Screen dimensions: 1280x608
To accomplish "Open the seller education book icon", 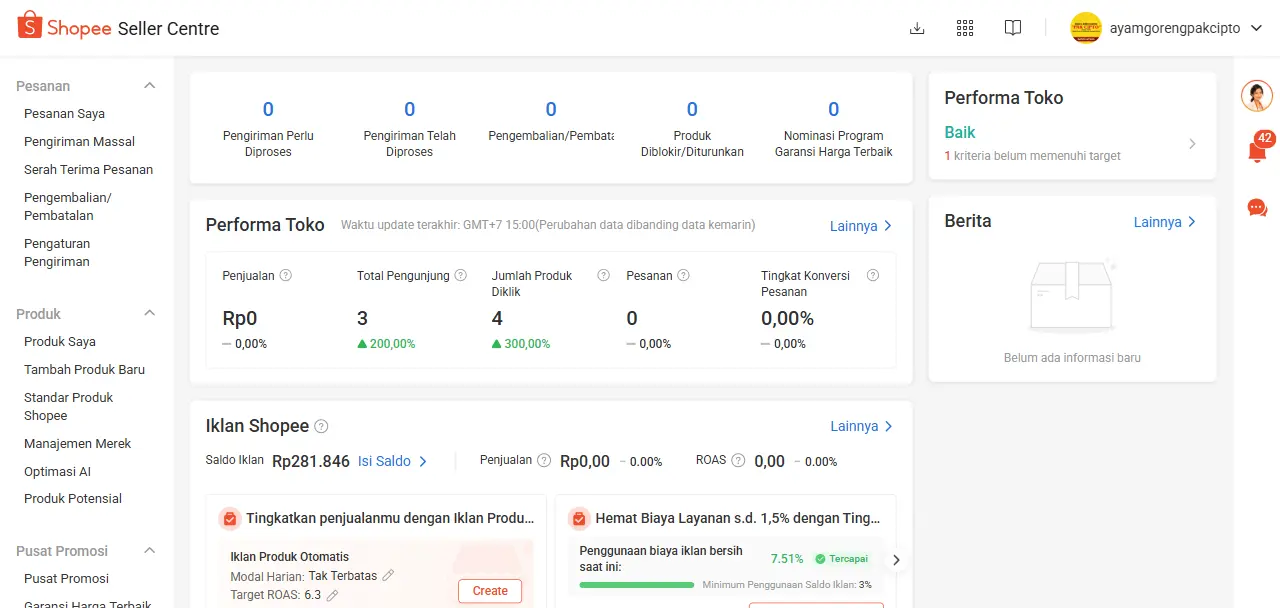I will (x=1013, y=28).
